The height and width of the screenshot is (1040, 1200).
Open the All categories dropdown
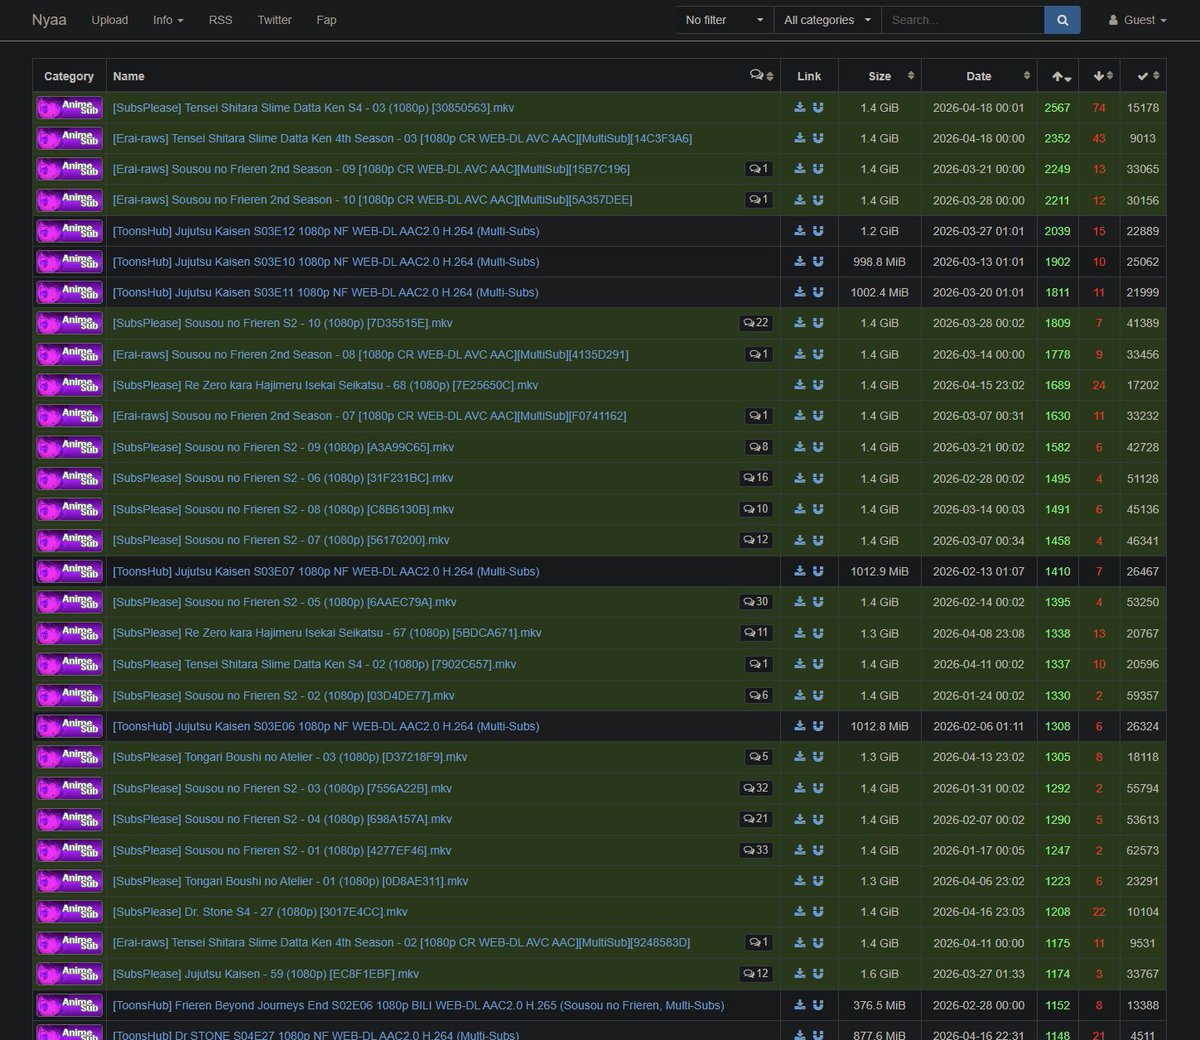828,20
